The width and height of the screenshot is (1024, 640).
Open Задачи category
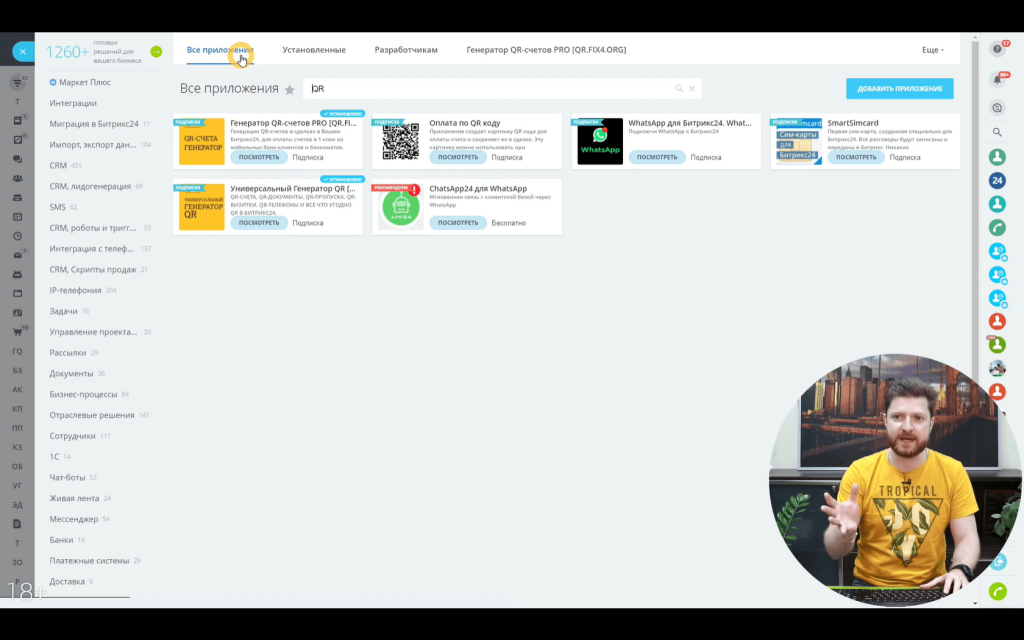[x=63, y=312]
